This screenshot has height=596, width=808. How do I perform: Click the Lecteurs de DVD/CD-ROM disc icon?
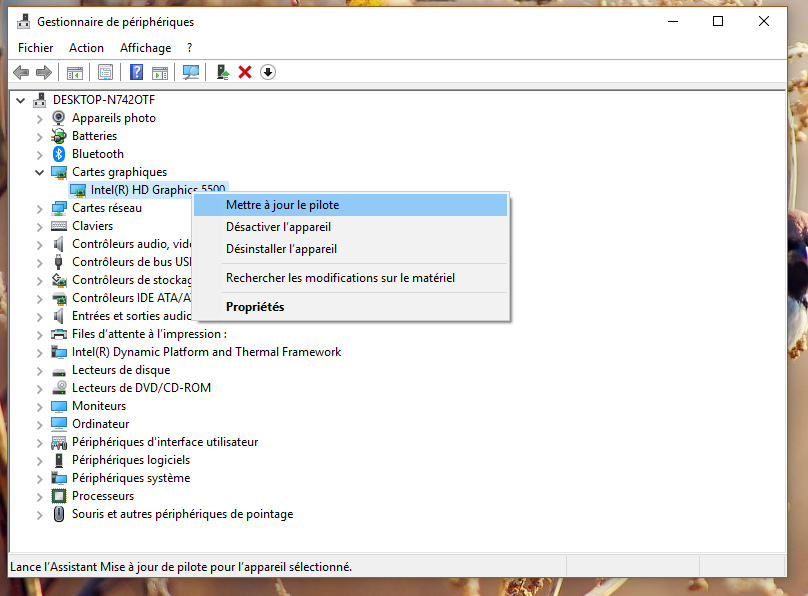click(59, 388)
